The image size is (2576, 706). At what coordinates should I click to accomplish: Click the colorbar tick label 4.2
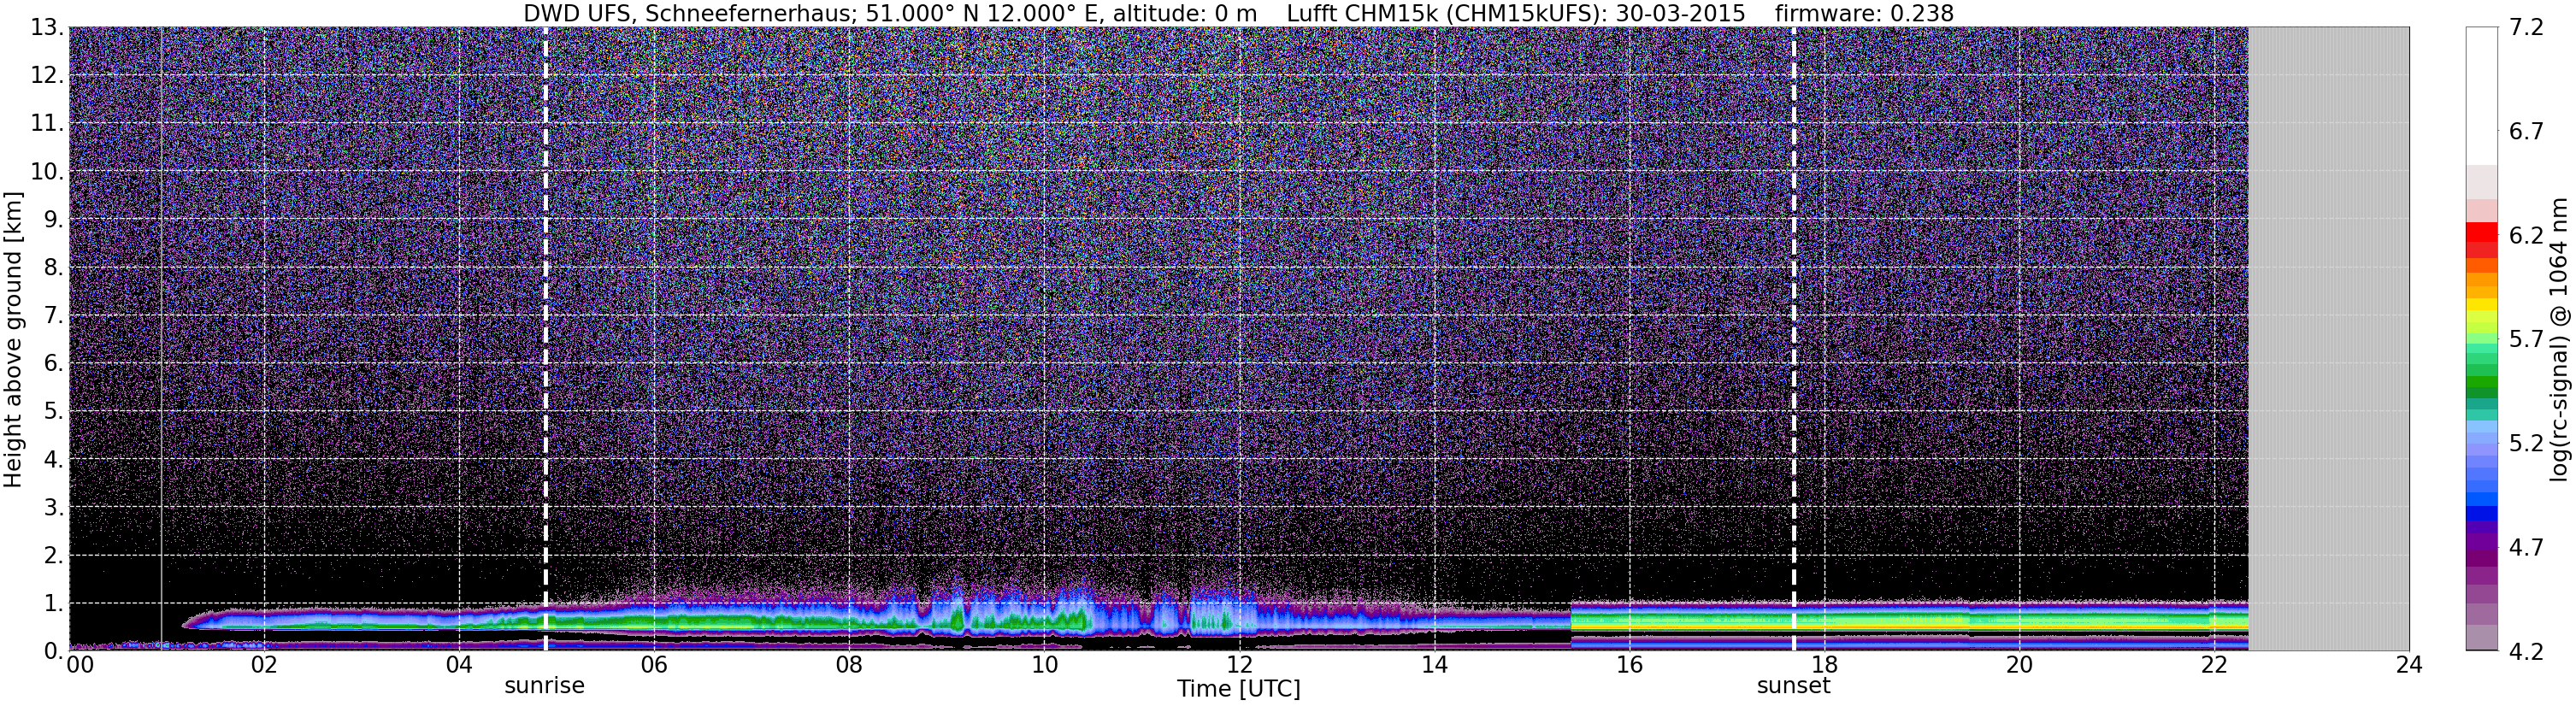click(x=2526, y=652)
